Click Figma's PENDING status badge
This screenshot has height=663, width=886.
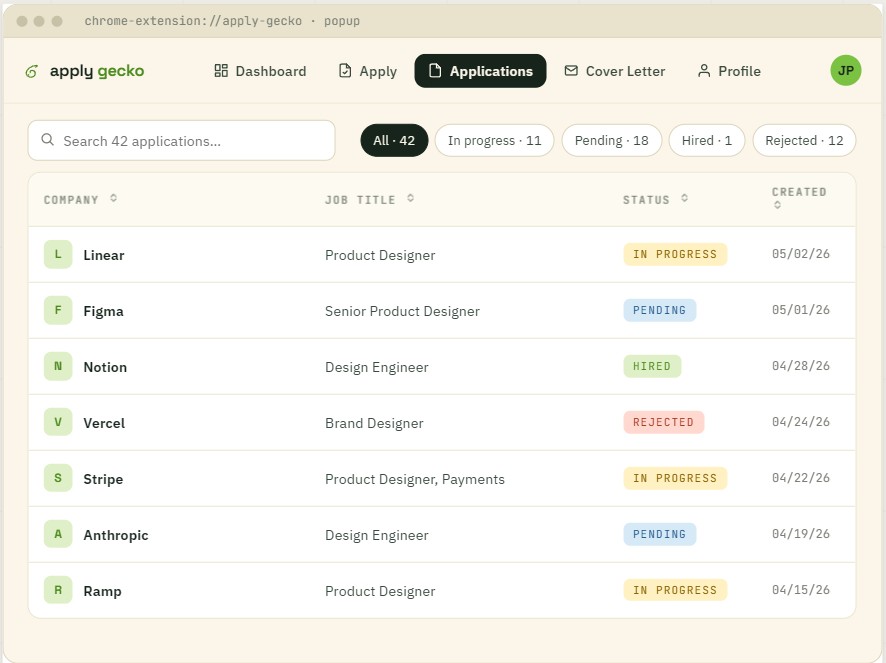(659, 310)
